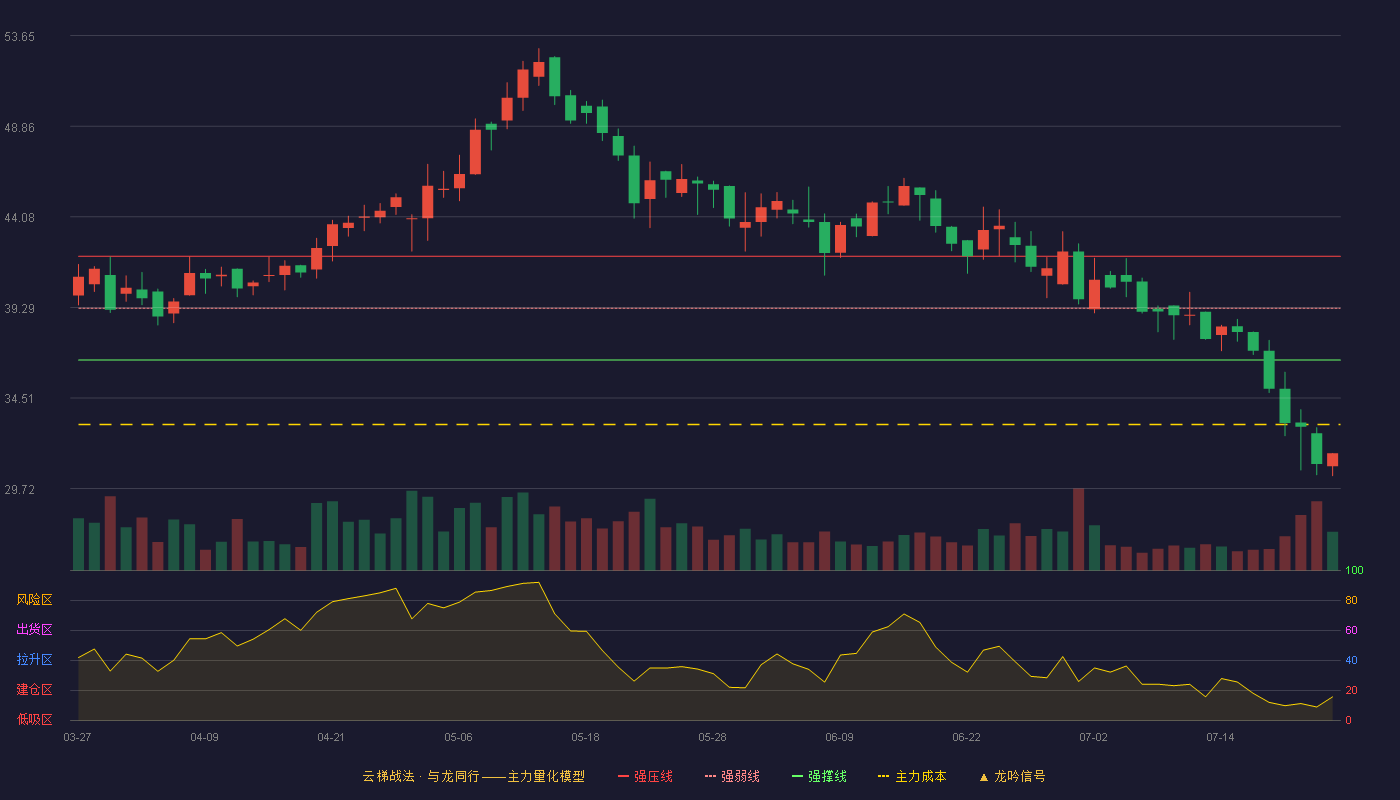The width and height of the screenshot is (1400, 800).
Task: Click the green 100 indicator axis value
Action: pyautogui.click(x=1355, y=570)
